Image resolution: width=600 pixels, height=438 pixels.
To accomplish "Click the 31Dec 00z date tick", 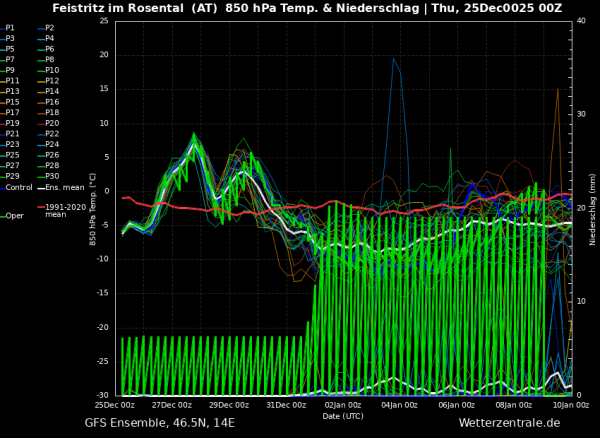I will click(286, 405).
